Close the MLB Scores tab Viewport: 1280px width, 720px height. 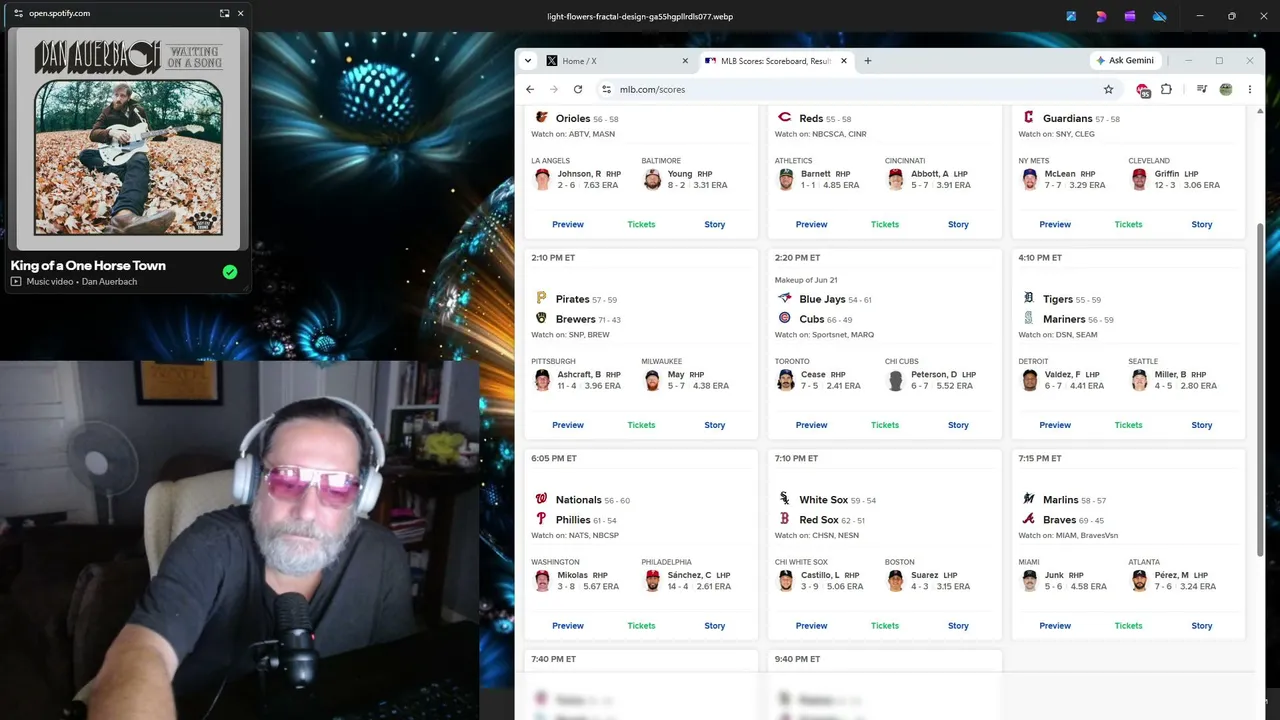coord(844,61)
